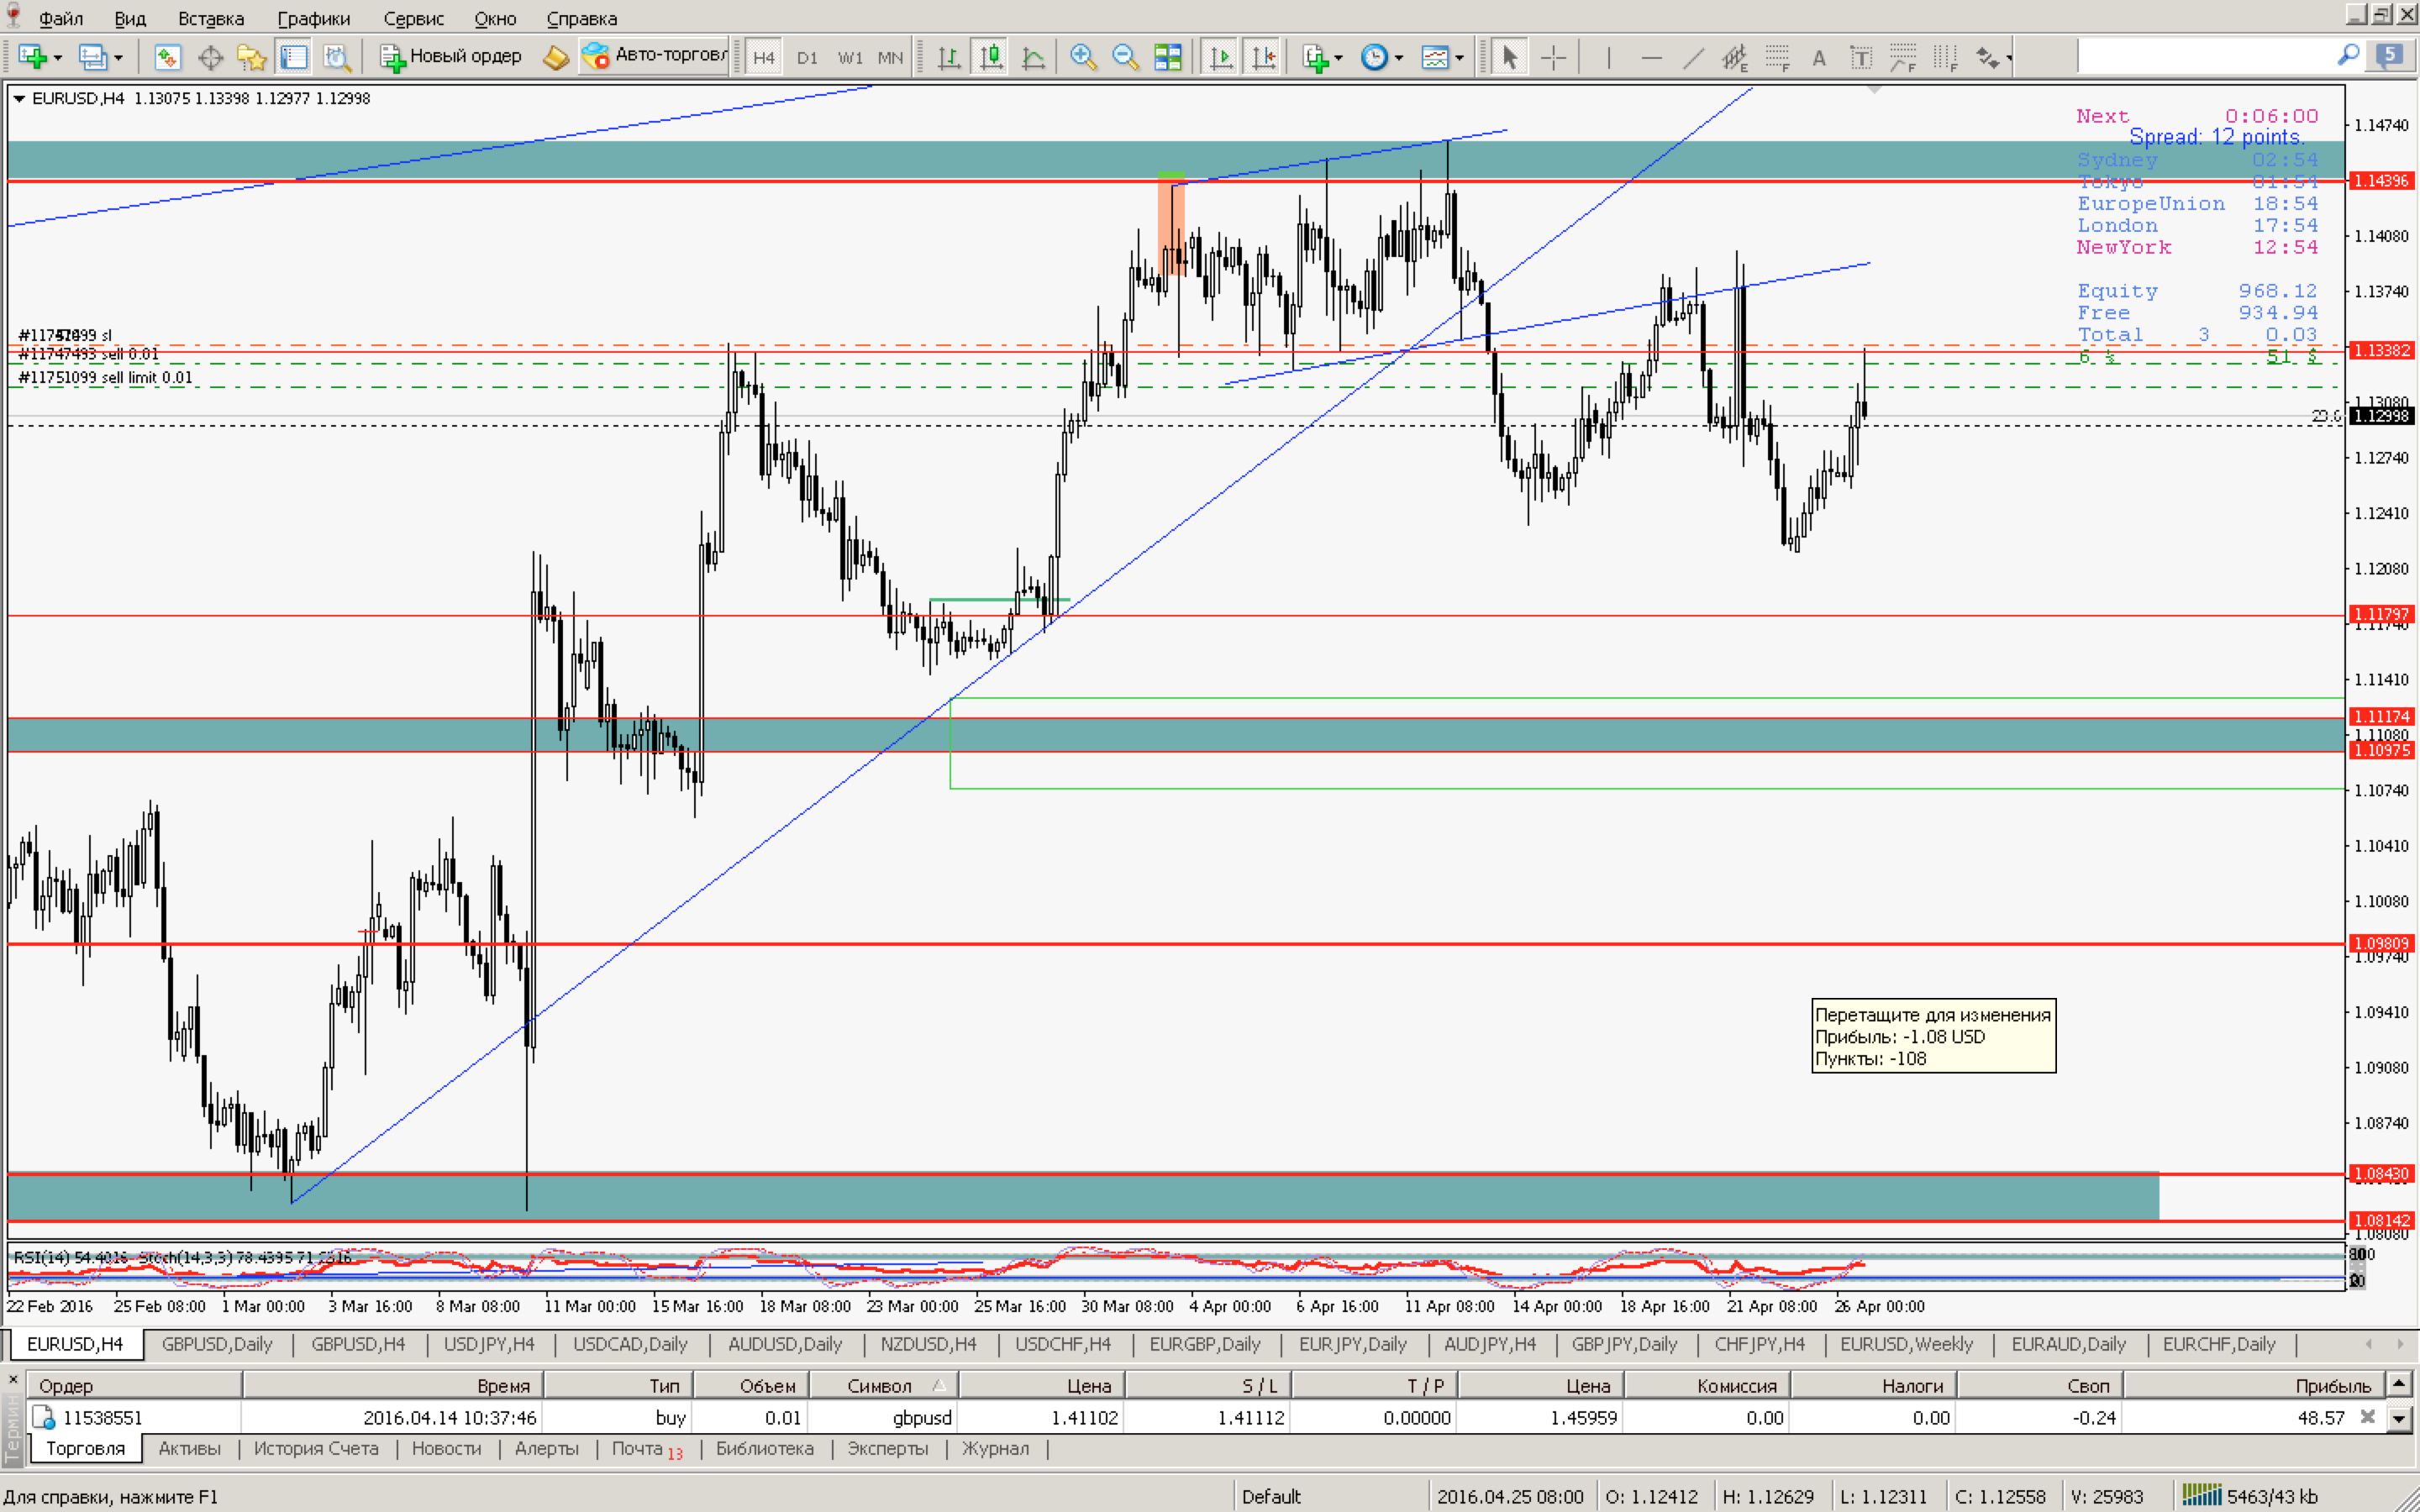Draw a horizontal line tool
The image size is (2420, 1512).
coord(1651,57)
